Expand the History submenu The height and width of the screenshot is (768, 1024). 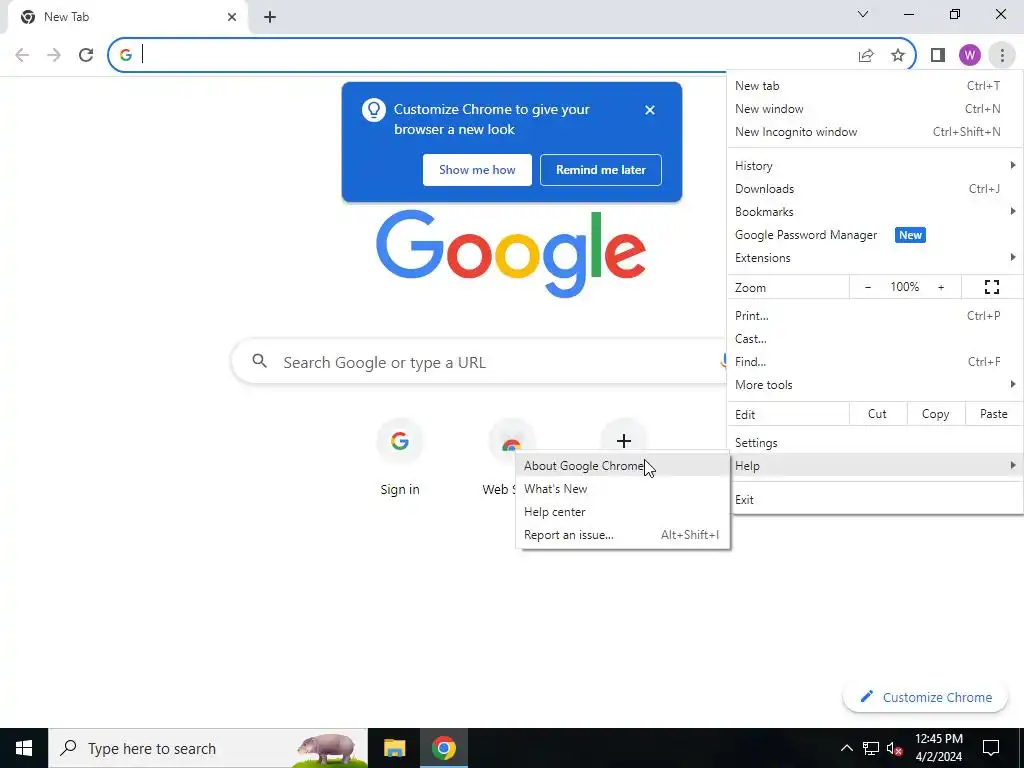[875, 166]
